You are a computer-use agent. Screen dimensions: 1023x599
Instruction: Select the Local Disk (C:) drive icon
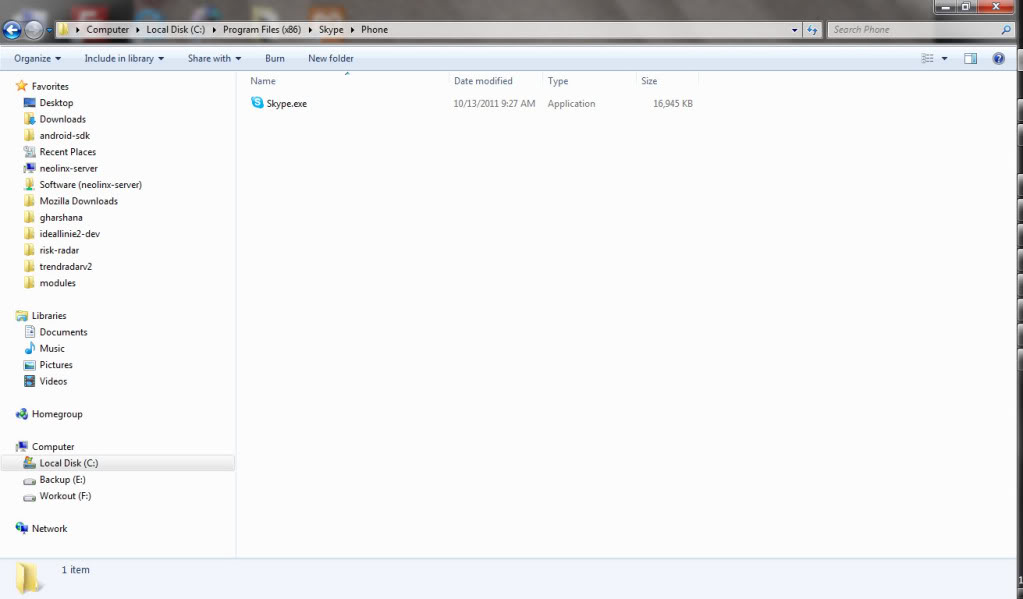tap(29, 463)
